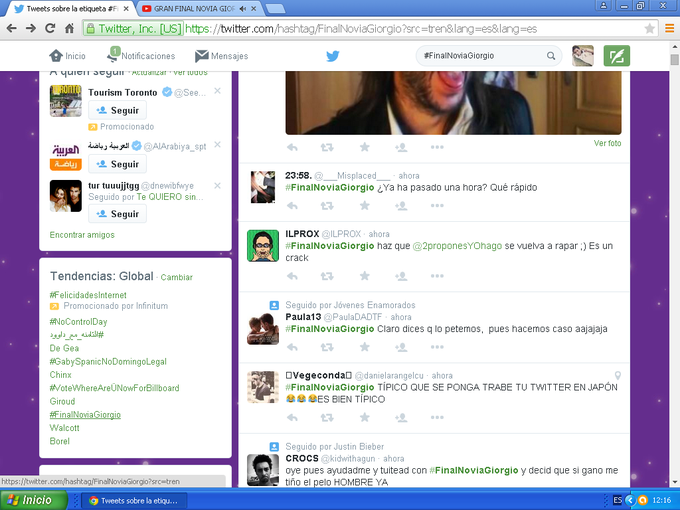680x510 pixels.
Task: Click the browser forward arrow
Action: pos(31,29)
